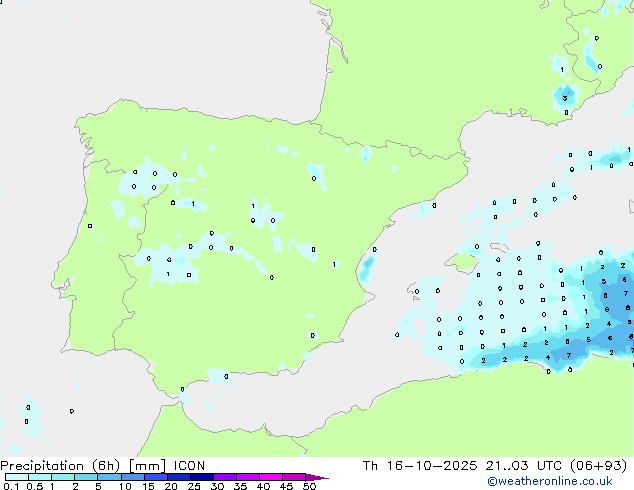
Task: Open the weatheronline.co.uk link
Action: coord(549,481)
